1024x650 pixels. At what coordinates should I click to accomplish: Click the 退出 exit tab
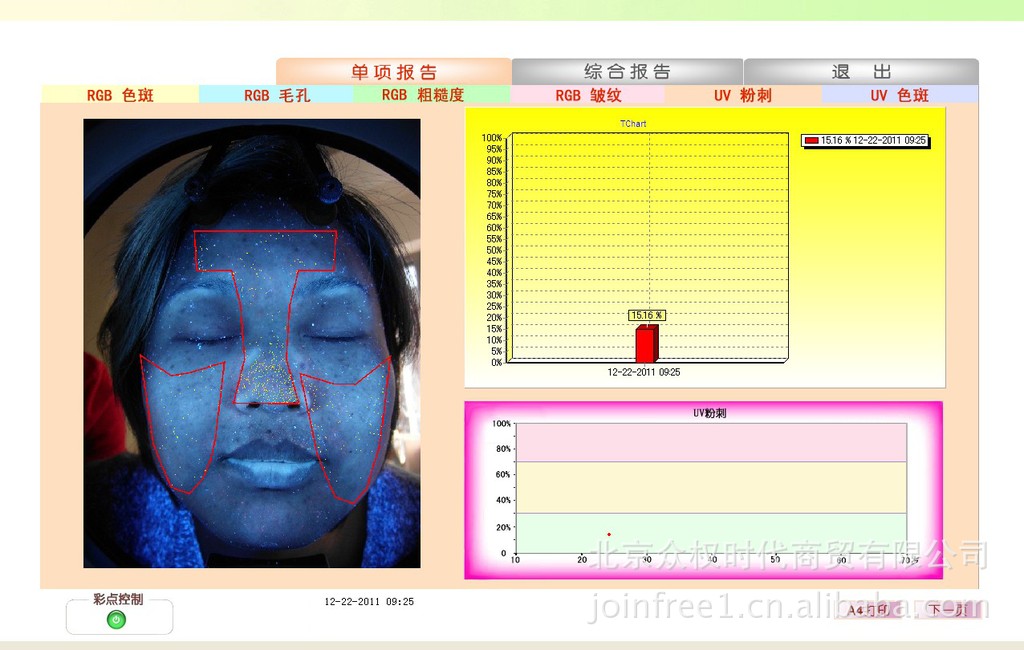point(861,72)
